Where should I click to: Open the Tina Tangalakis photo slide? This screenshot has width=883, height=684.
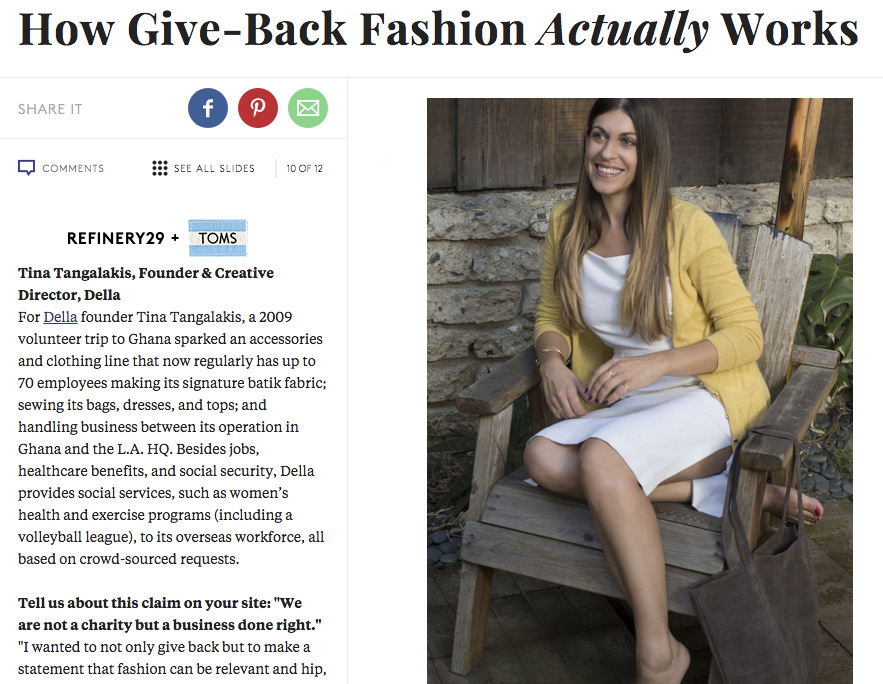640,391
